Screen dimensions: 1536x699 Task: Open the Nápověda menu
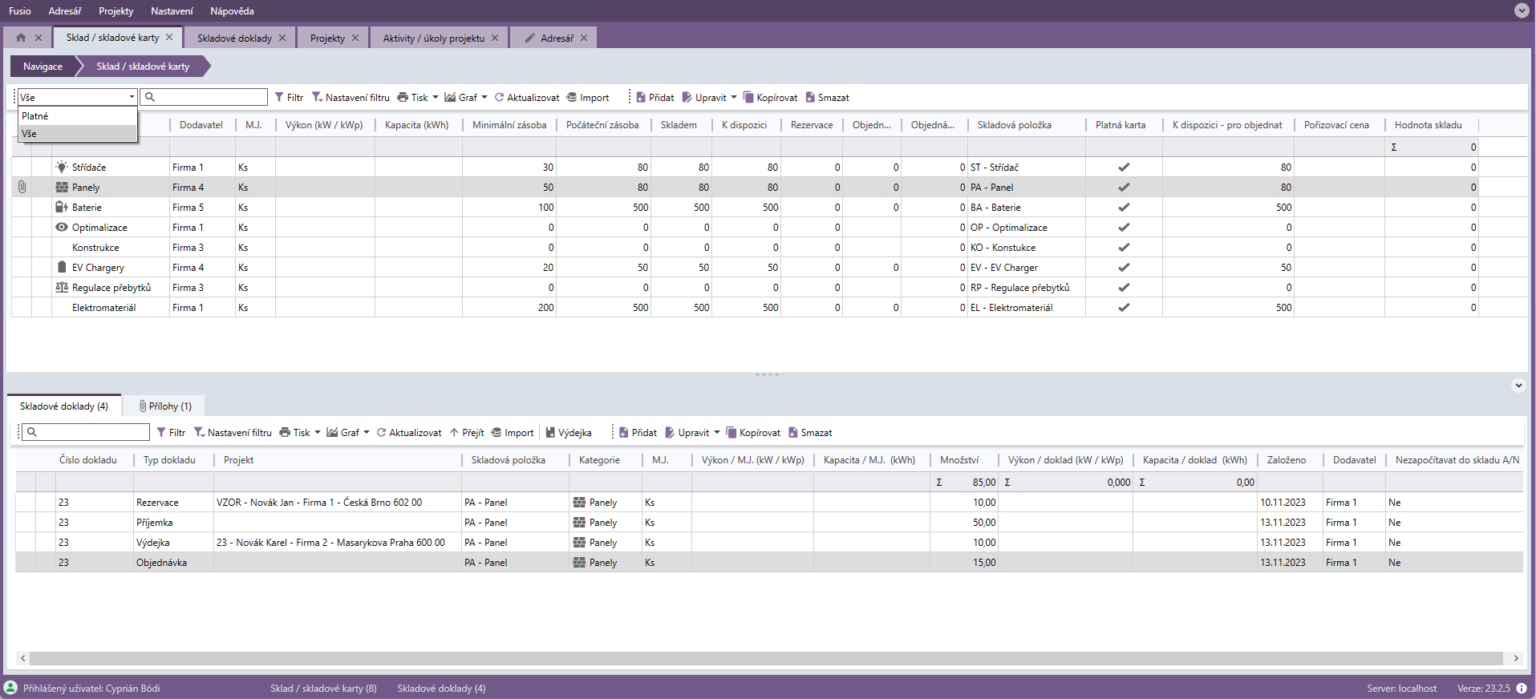point(232,11)
